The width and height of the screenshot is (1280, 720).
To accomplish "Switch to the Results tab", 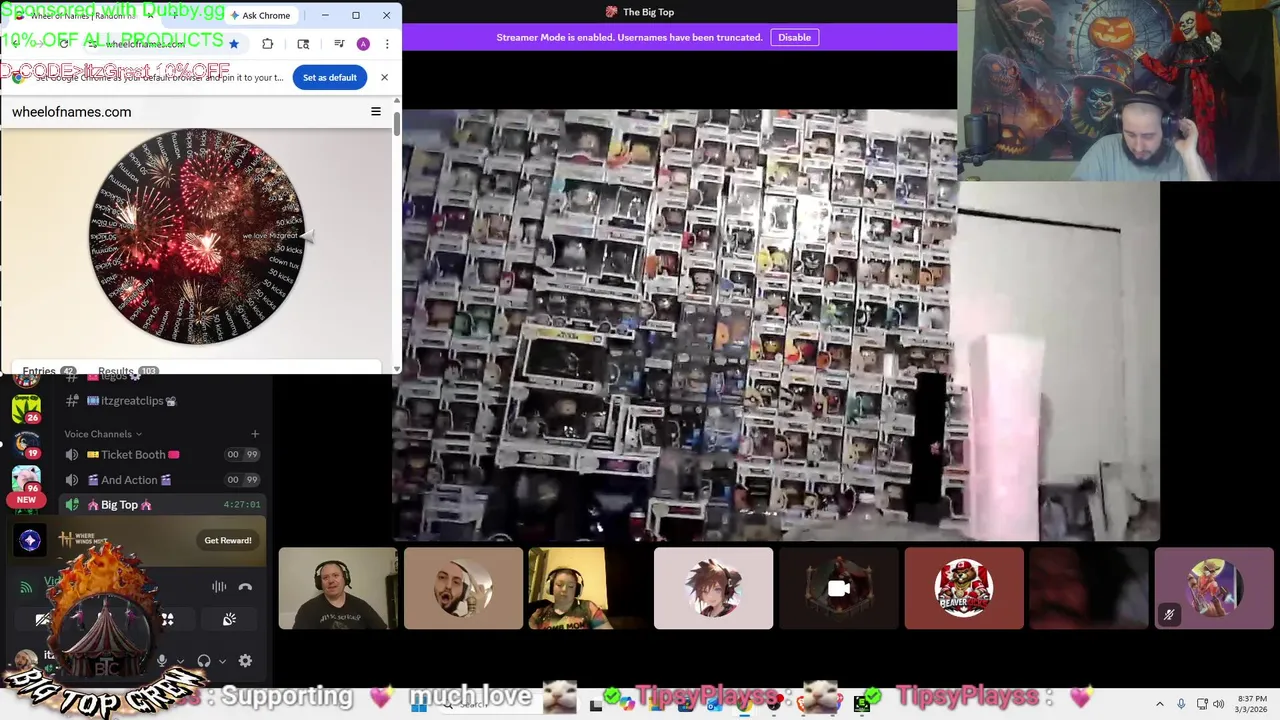I will (x=128, y=371).
